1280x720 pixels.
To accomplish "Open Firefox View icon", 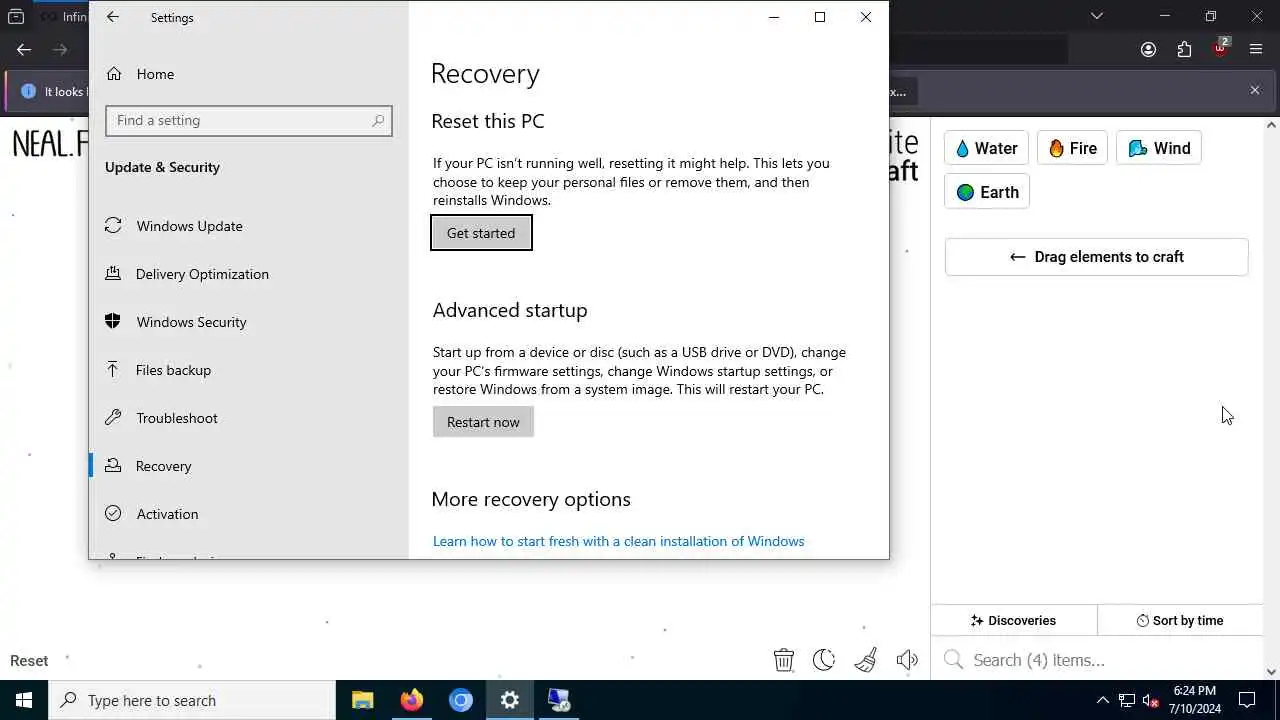I will pos(16,16).
